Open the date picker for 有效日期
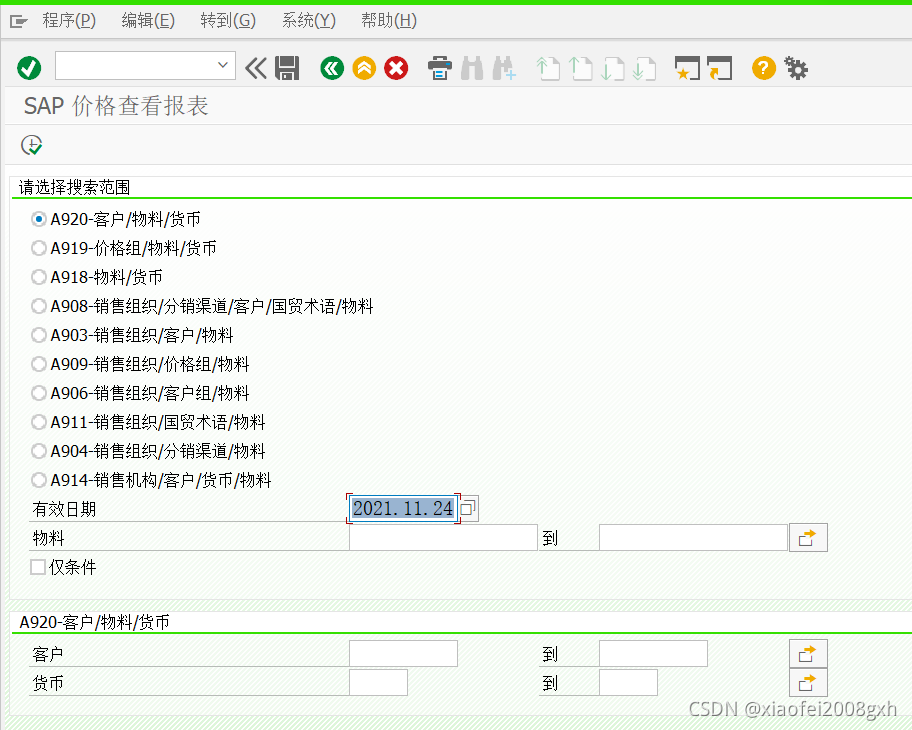This screenshot has height=730, width=912. [x=466, y=508]
